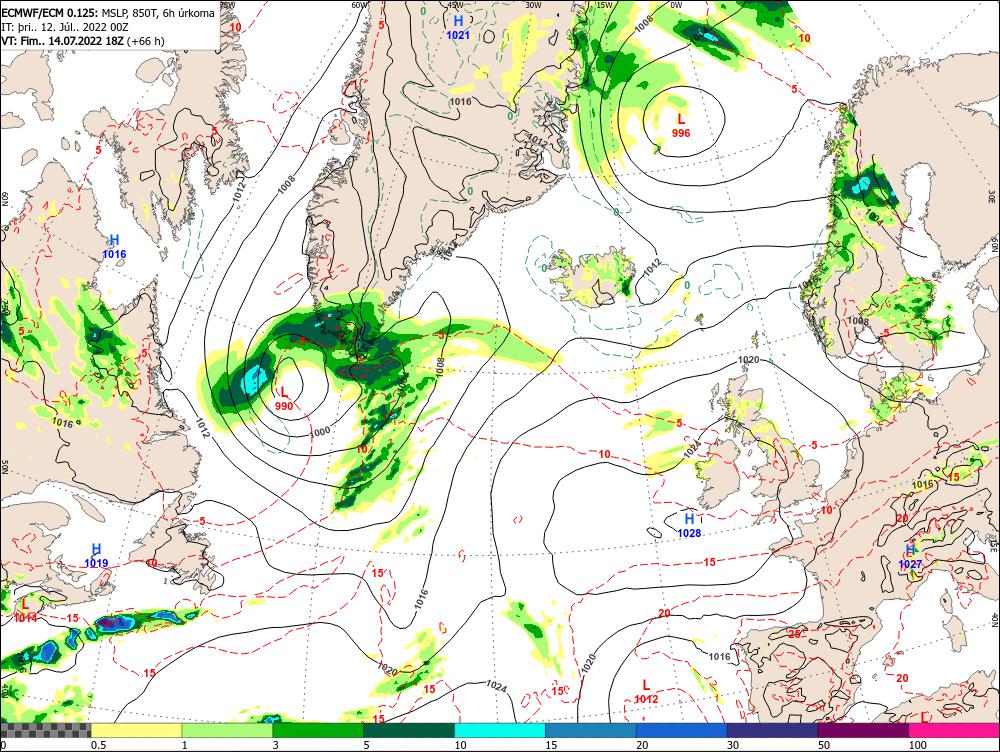Click the 1–3 mm light green legend swatch
The width and height of the screenshot is (1000, 752).
[x=227, y=730]
